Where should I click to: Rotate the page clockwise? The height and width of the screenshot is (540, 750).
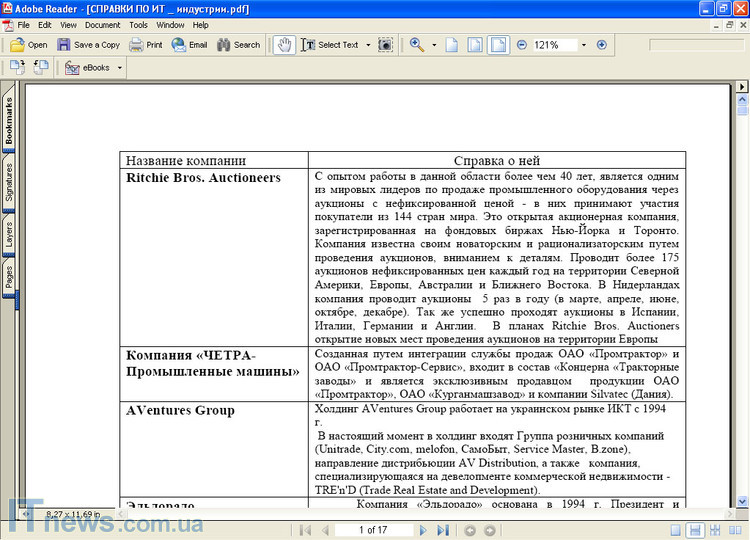coord(17,67)
